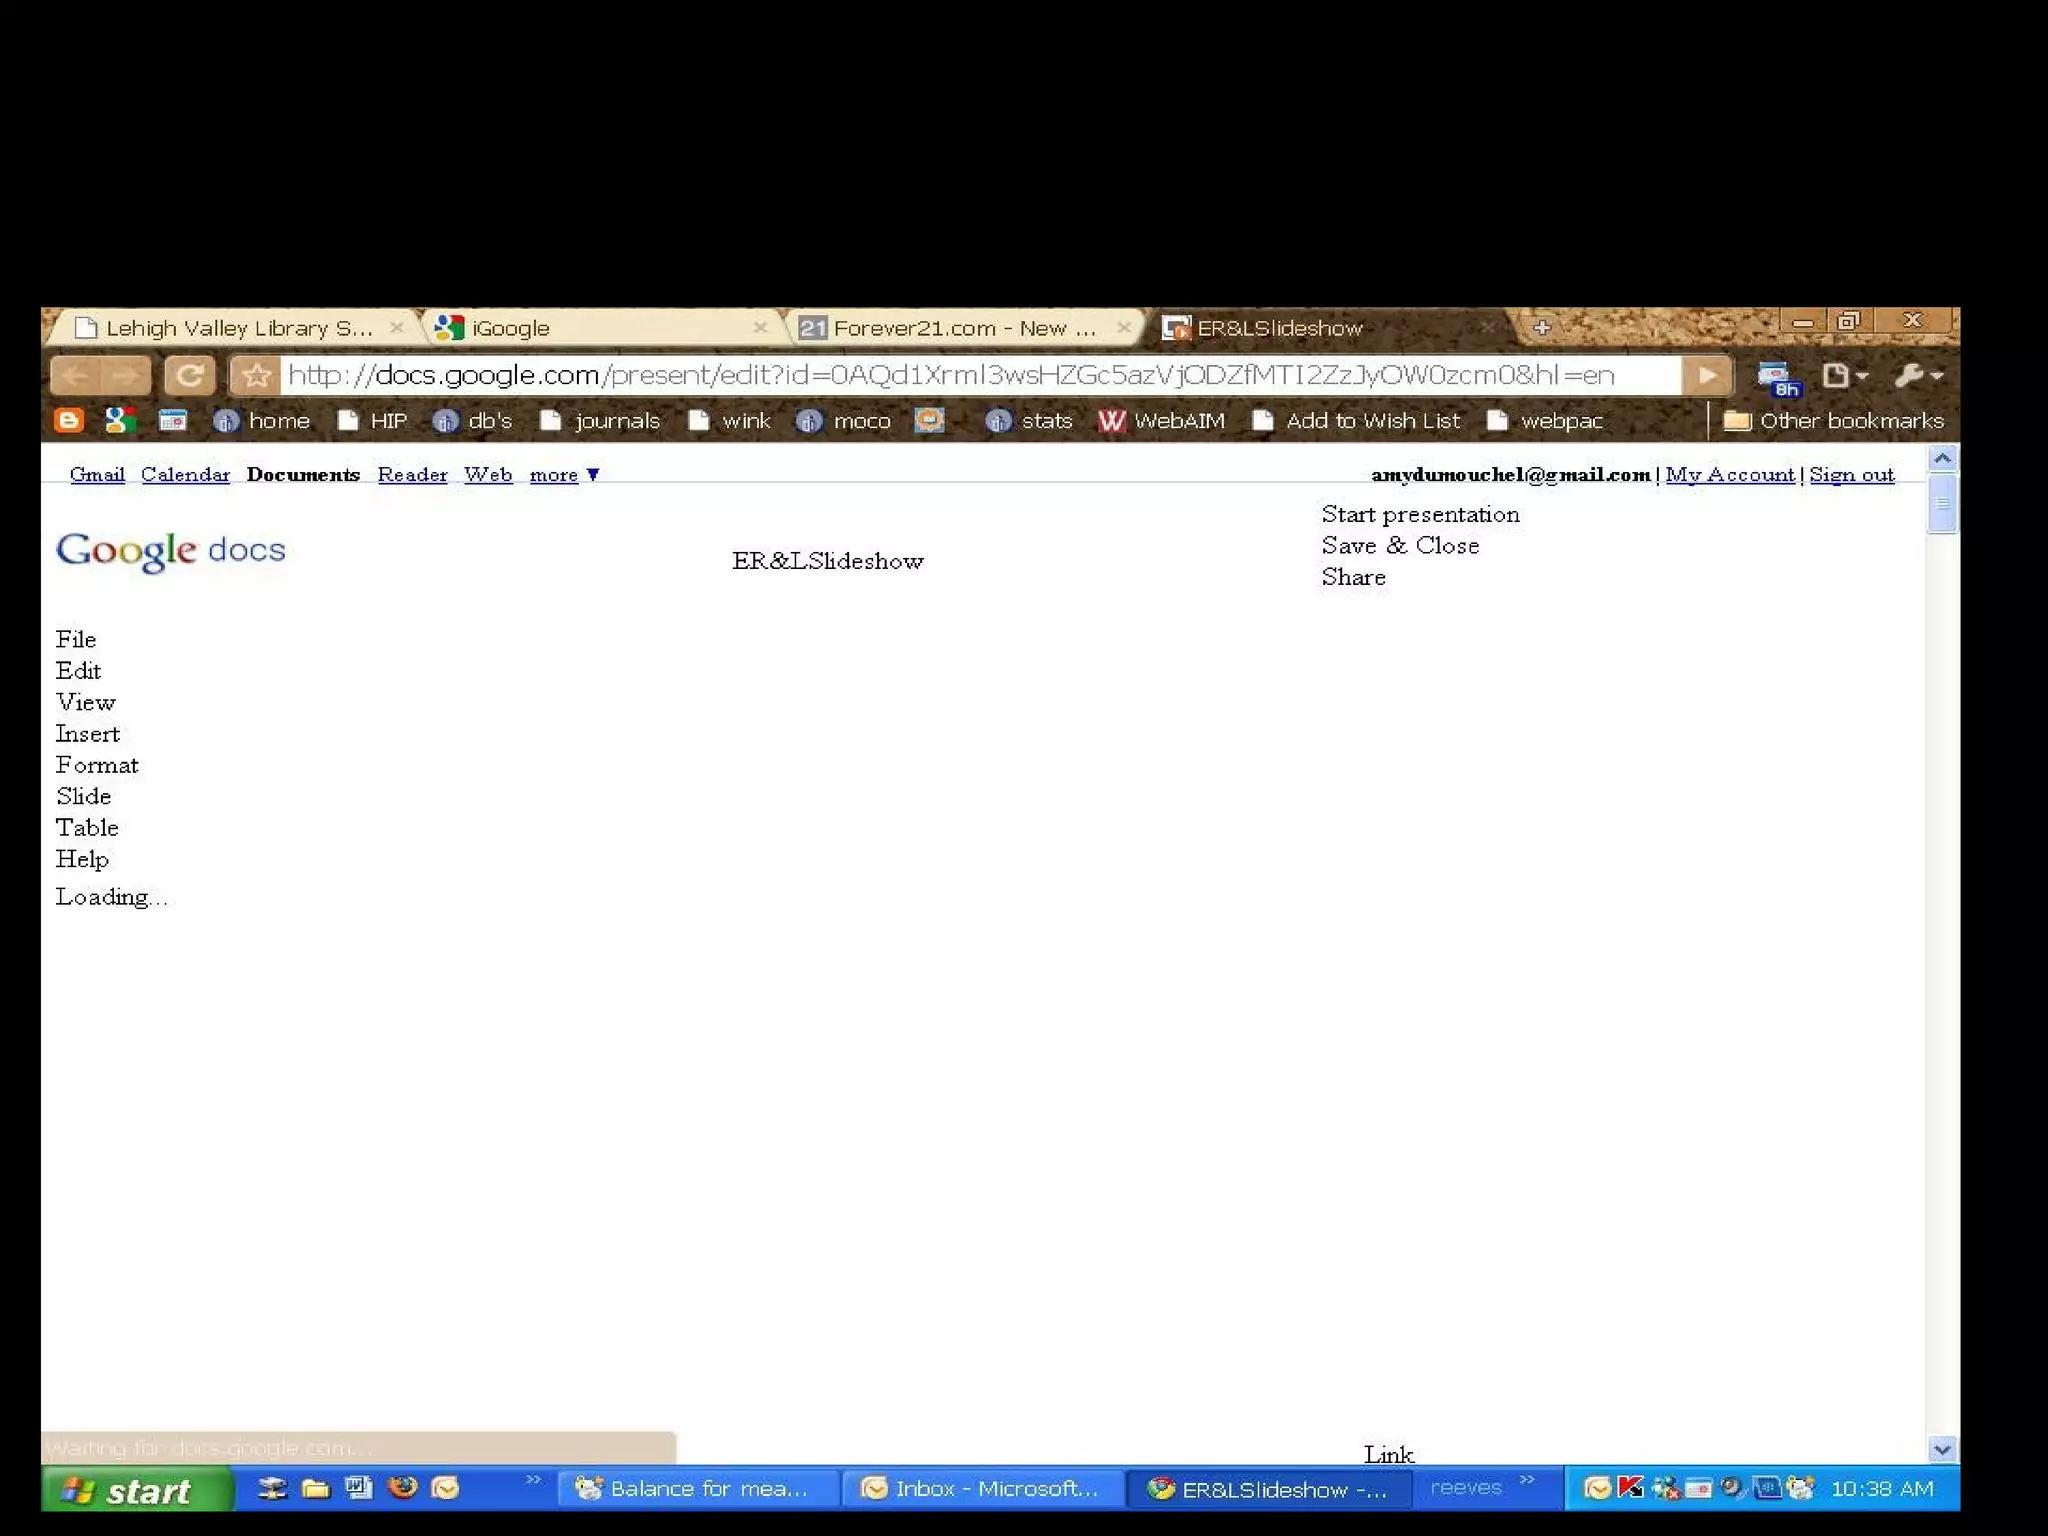Viewport: 2048px width, 1536px height.
Task: Click the browser reload button
Action: coord(189,376)
